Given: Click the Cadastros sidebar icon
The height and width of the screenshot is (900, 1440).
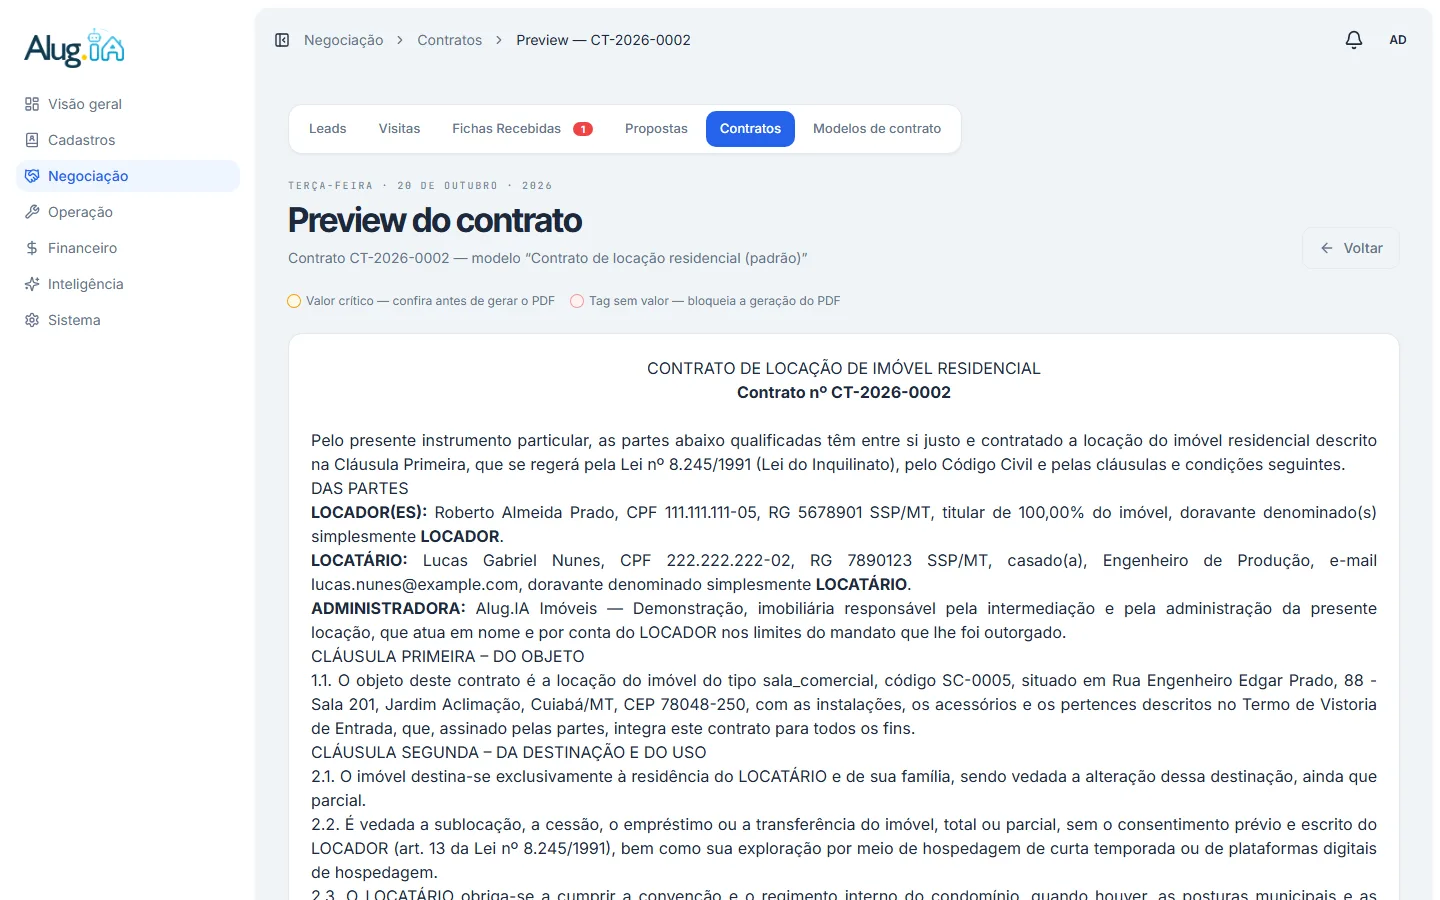Looking at the screenshot, I should pyautogui.click(x=32, y=140).
